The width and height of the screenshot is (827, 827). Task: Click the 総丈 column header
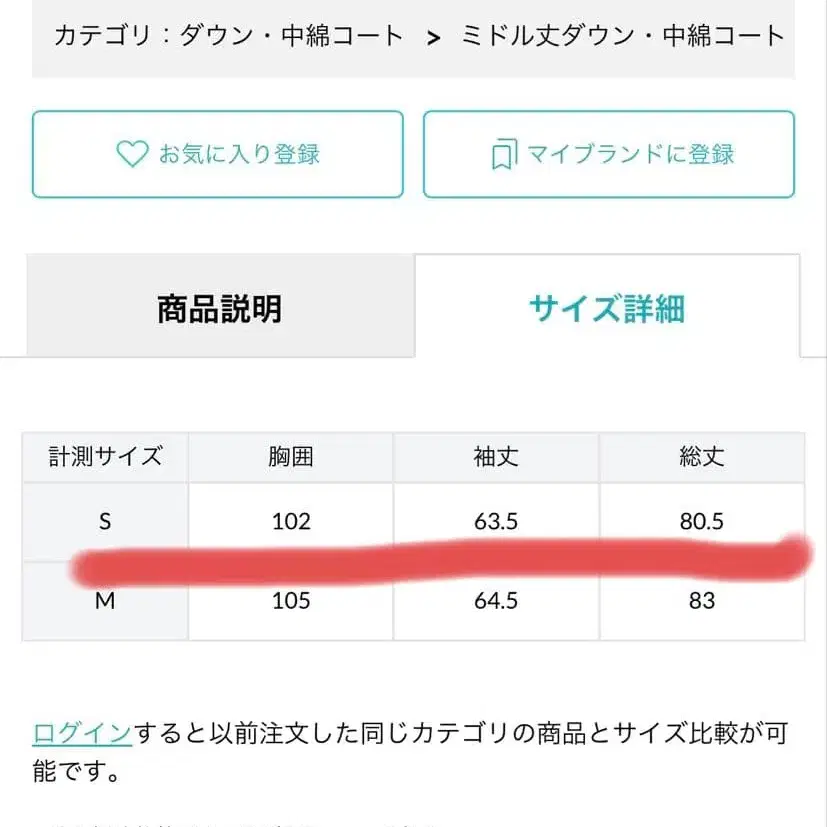703,457
